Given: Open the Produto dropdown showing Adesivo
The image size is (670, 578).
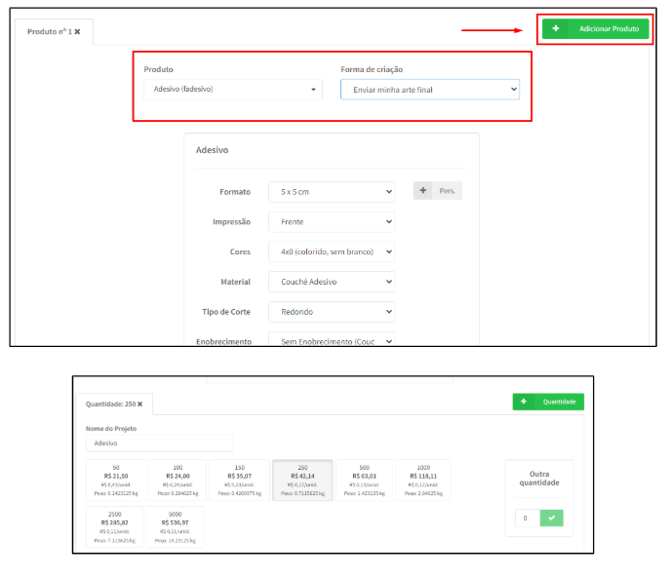Looking at the screenshot, I should pyautogui.click(x=232, y=90).
